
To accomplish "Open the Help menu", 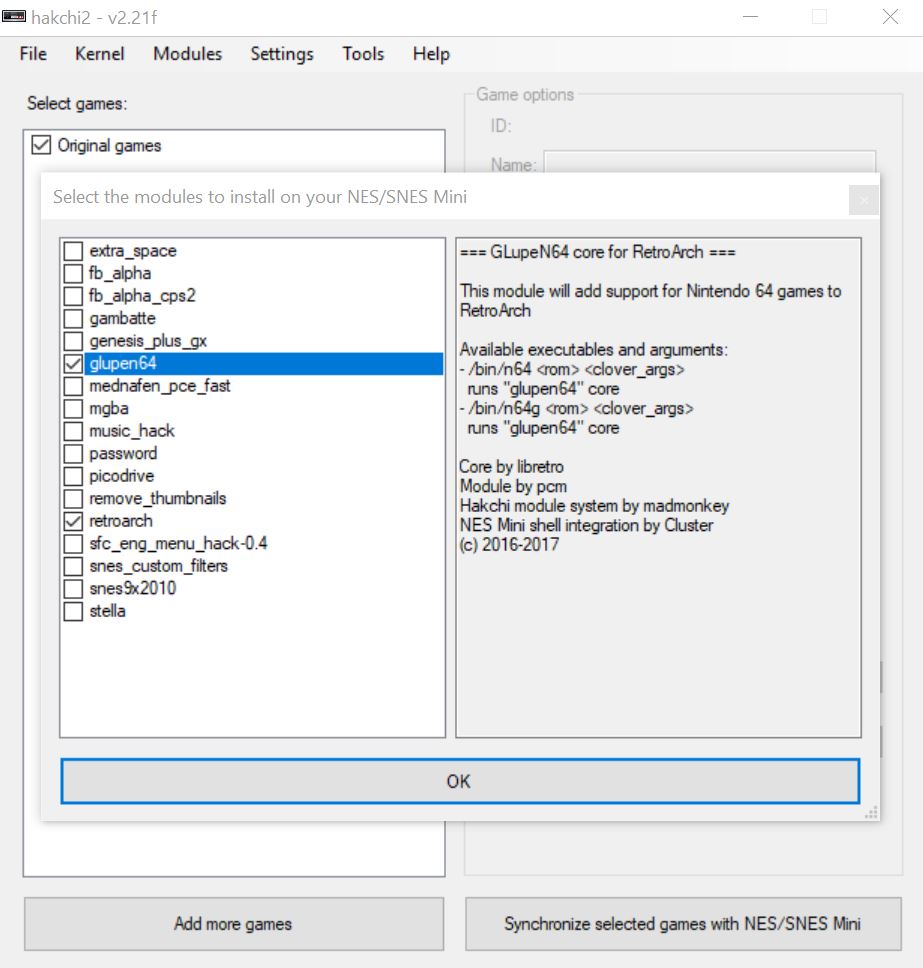I will (431, 54).
